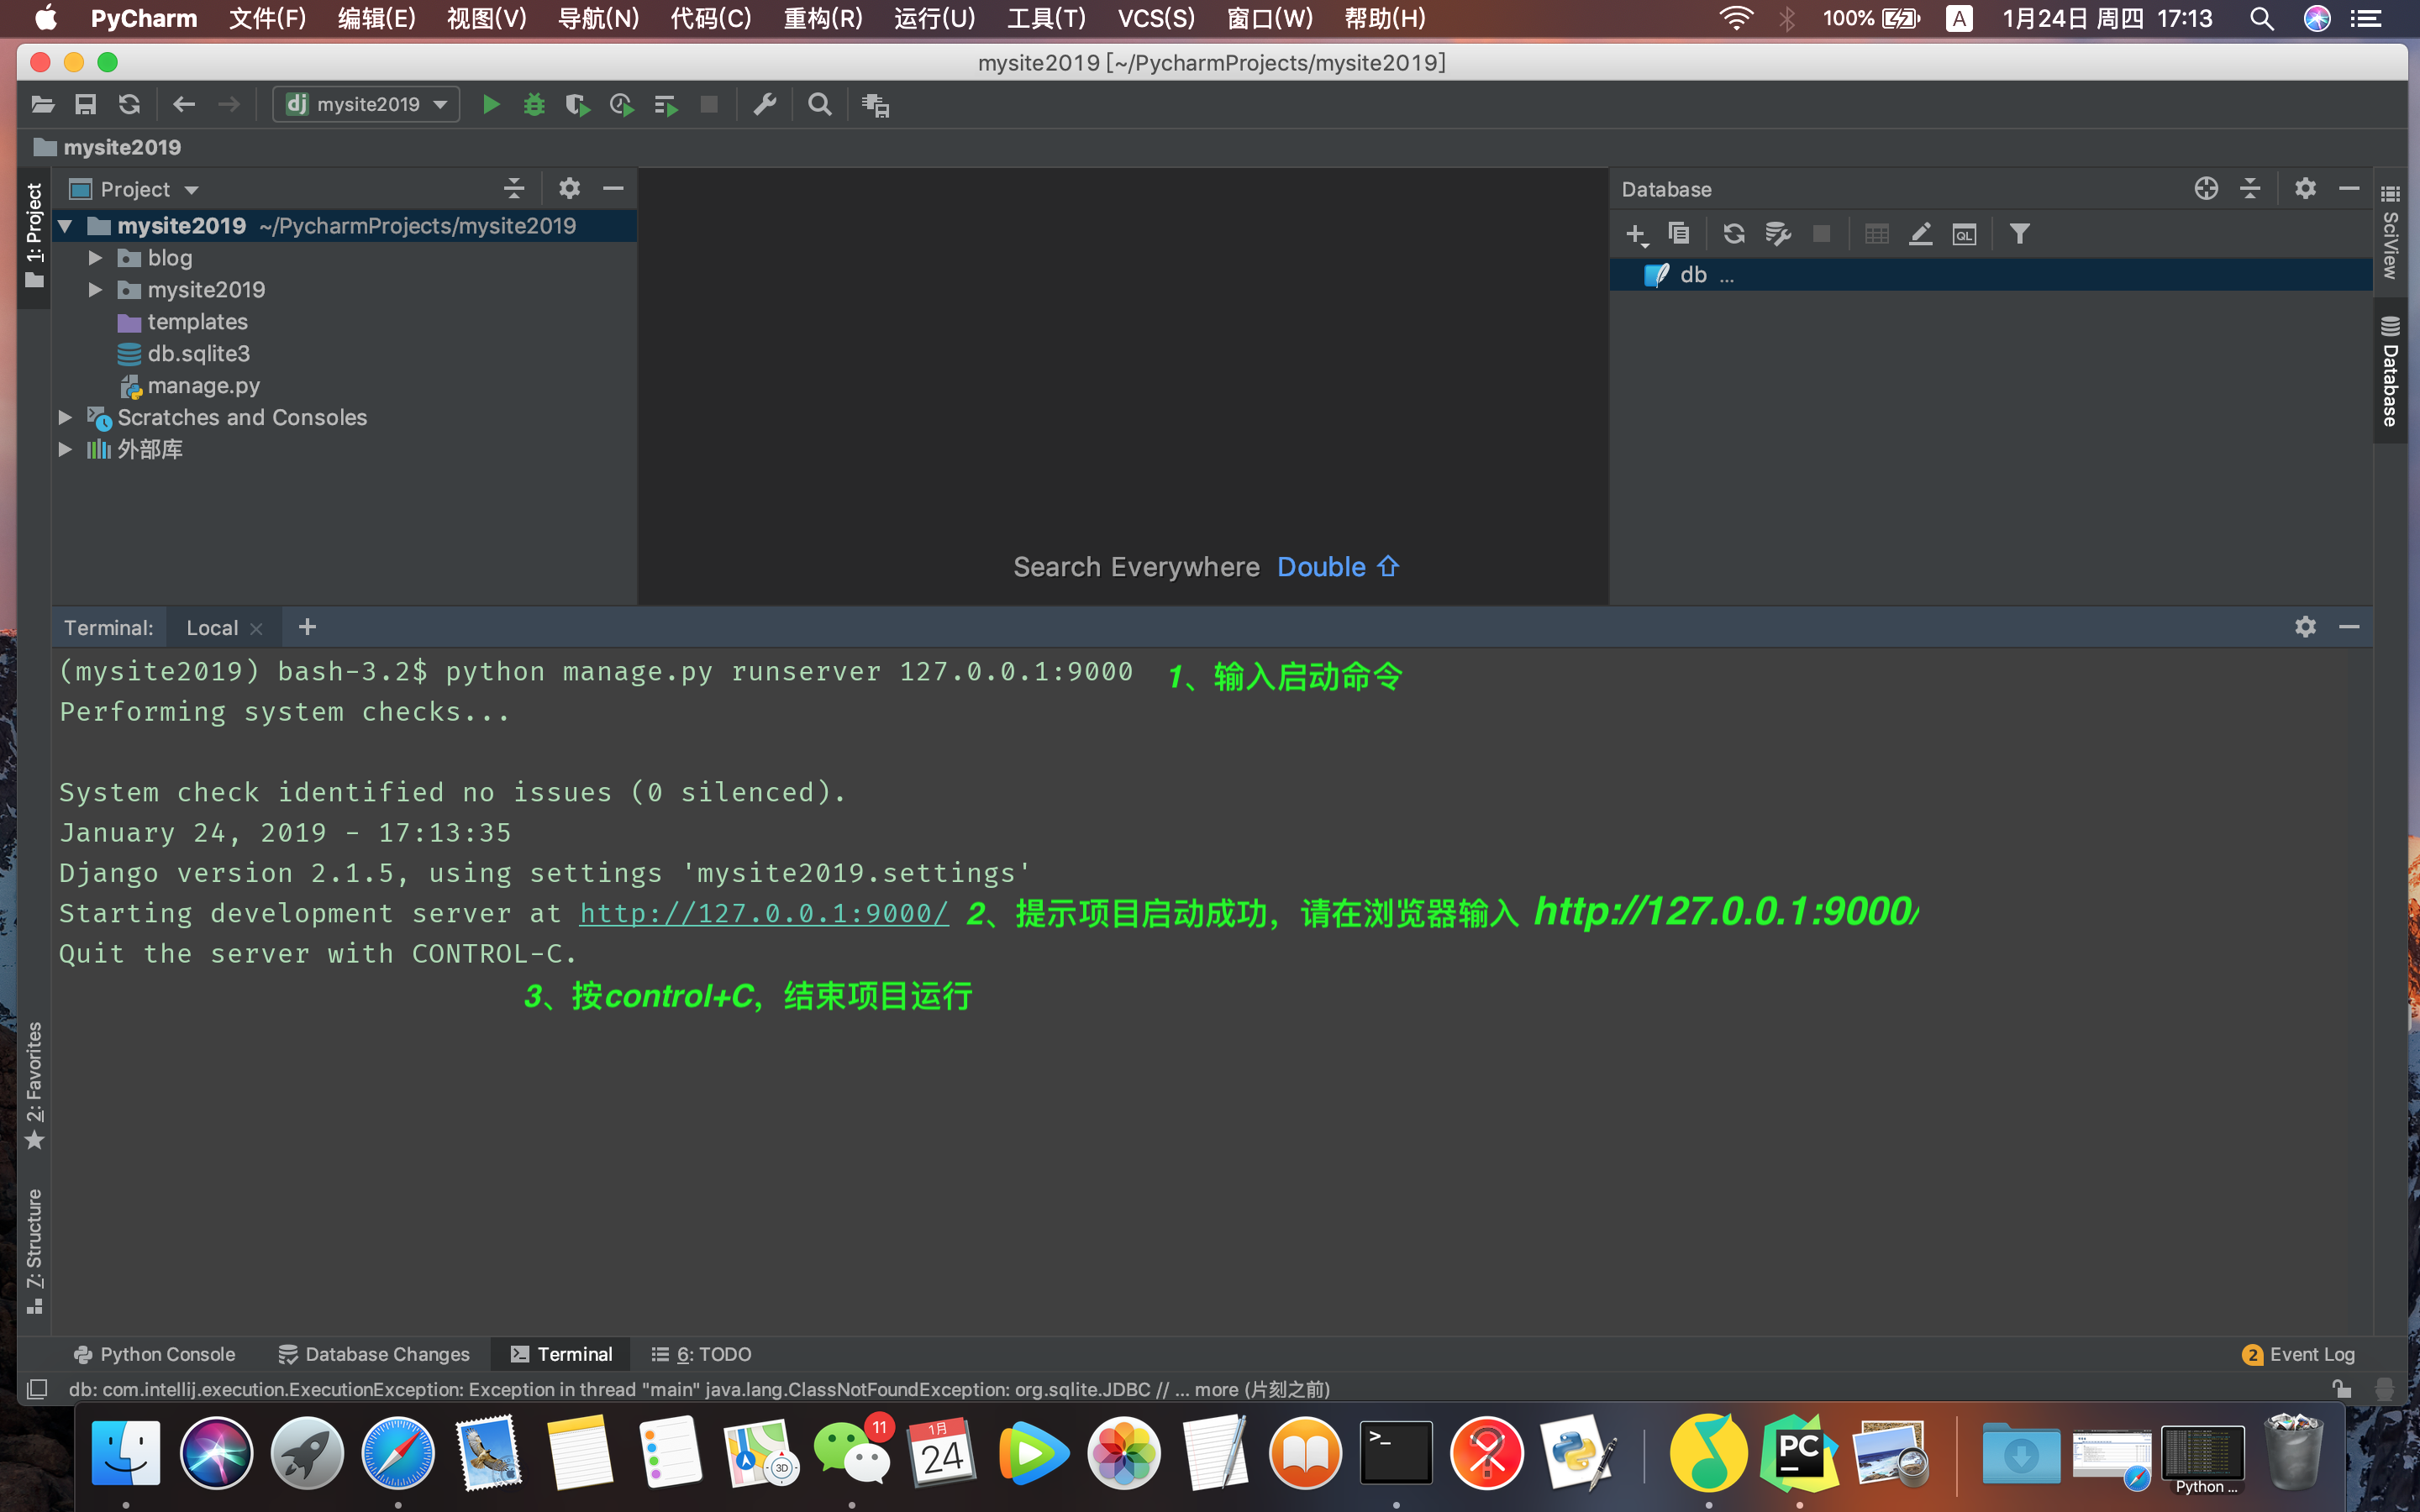Click the Stop square toolbar icon
Image resolution: width=2420 pixels, height=1512 pixels.
[x=709, y=104]
